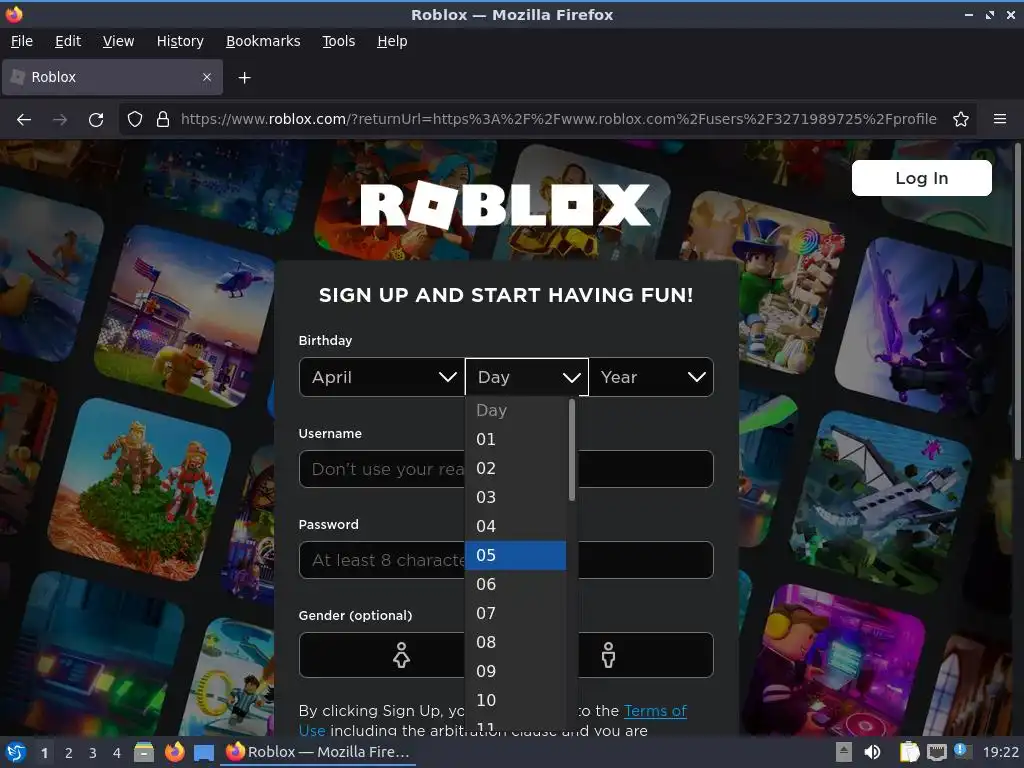Choose day 03 from the list

(x=515, y=497)
